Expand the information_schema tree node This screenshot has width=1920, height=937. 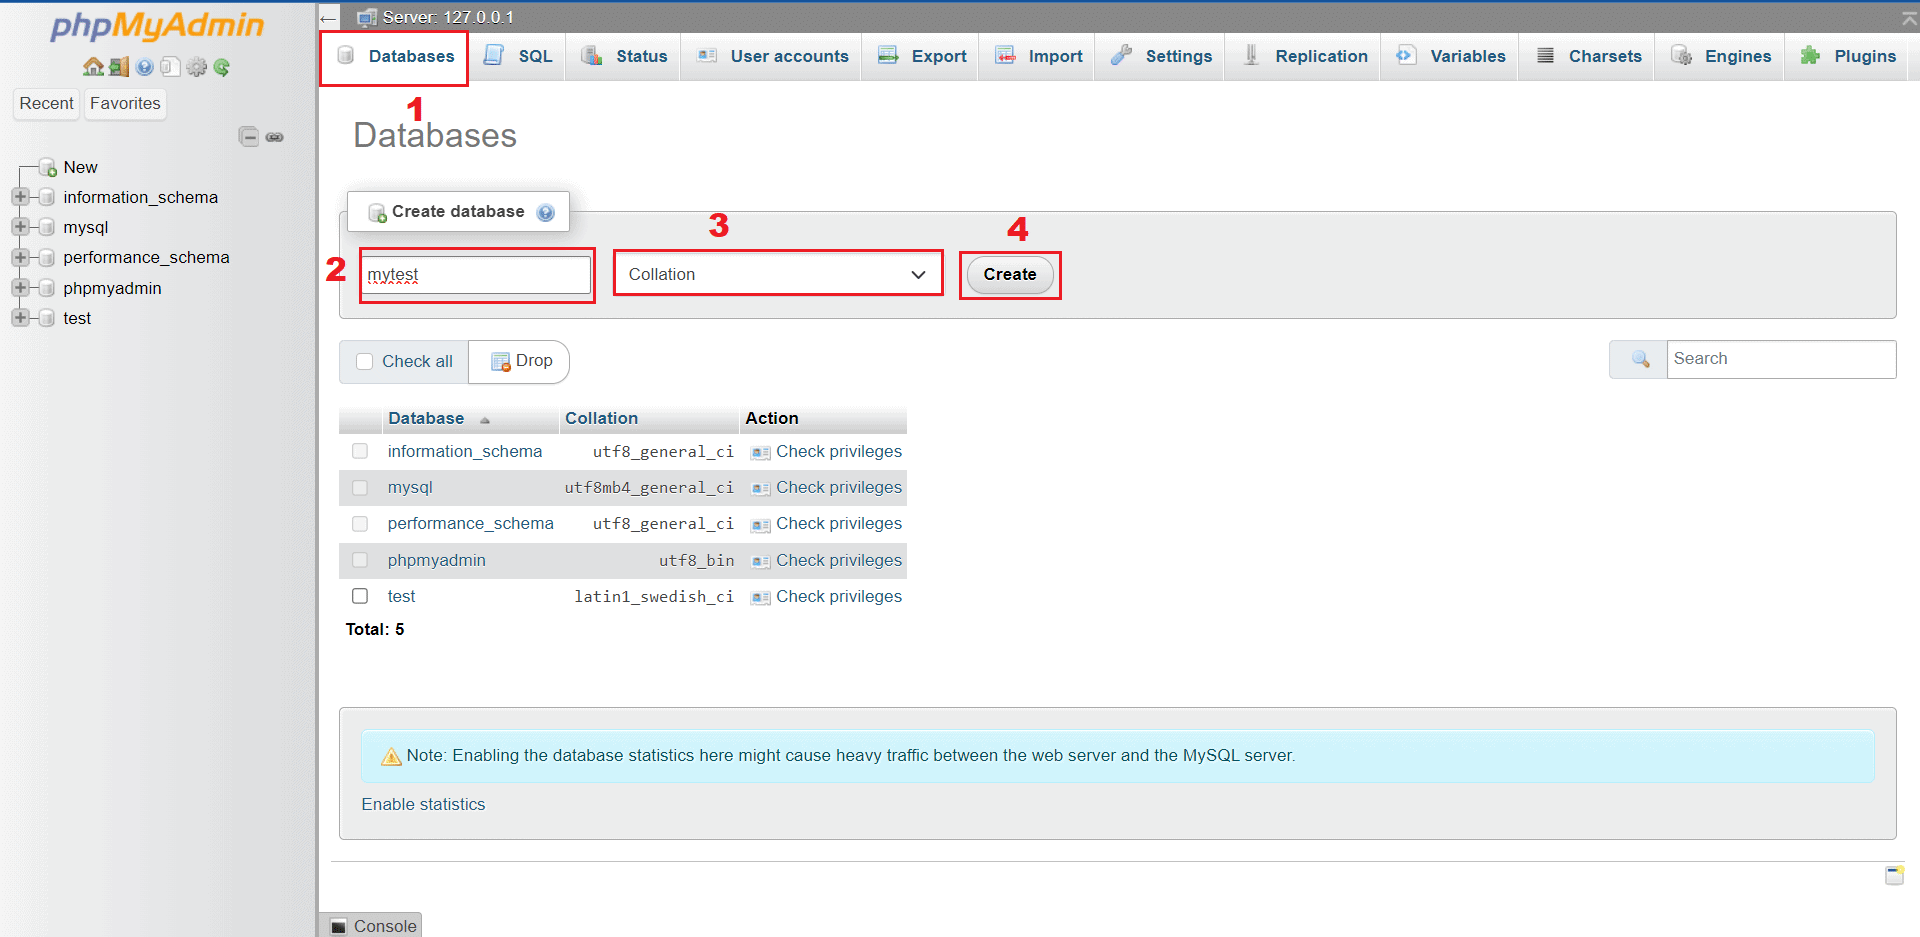click(22, 197)
